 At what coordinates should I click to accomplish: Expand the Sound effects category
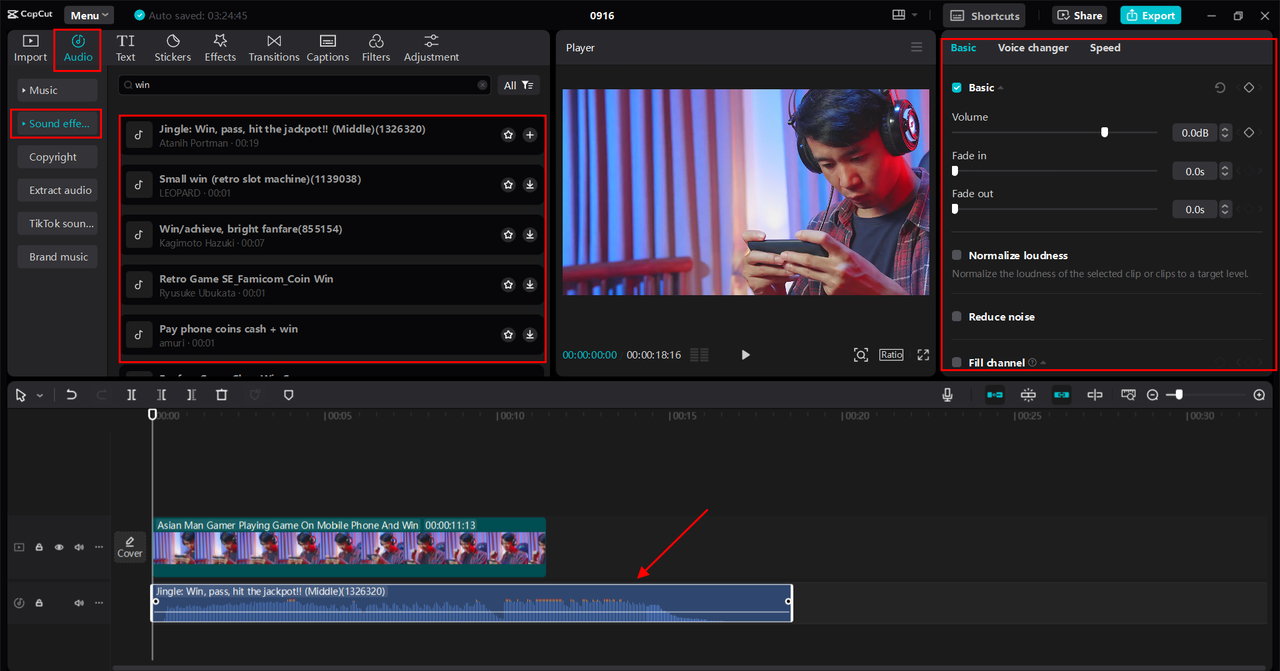56,123
